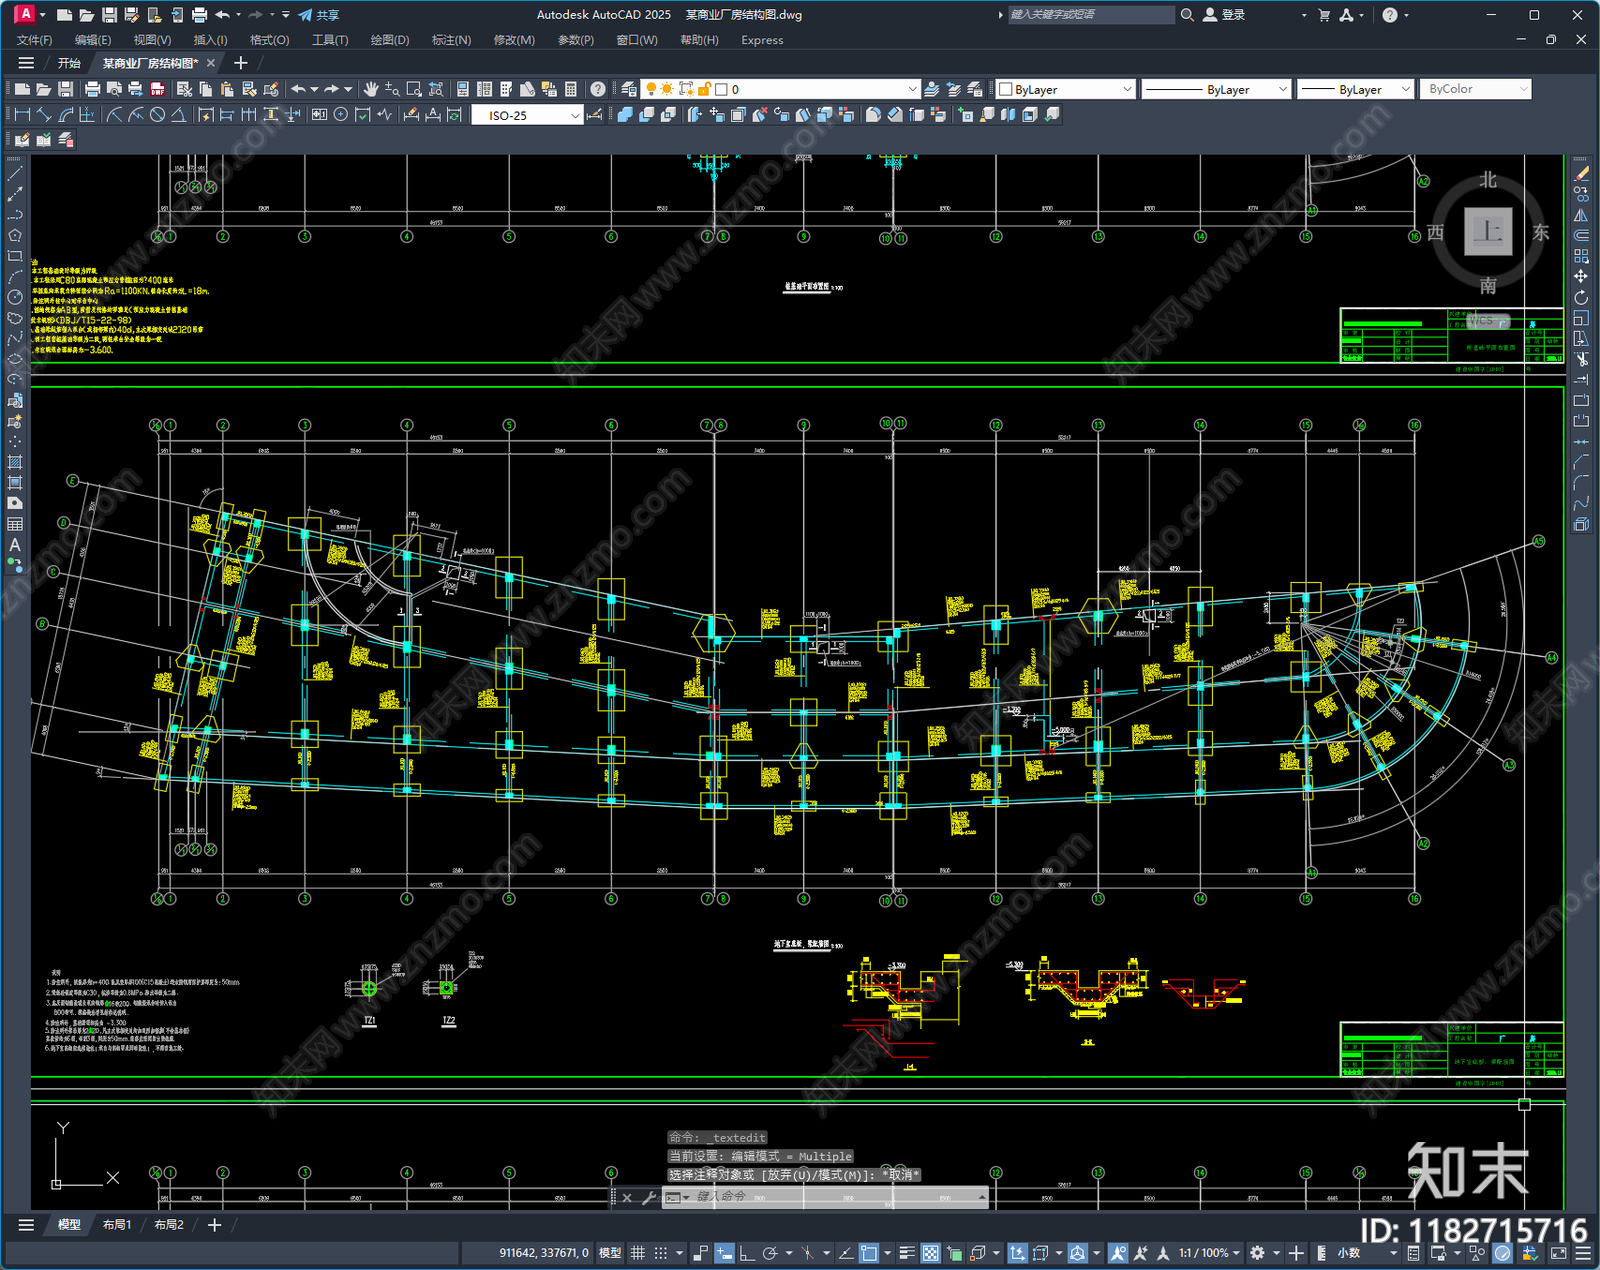Select the Linear dimension tool
1600x1270 pixels.
pos(22,115)
